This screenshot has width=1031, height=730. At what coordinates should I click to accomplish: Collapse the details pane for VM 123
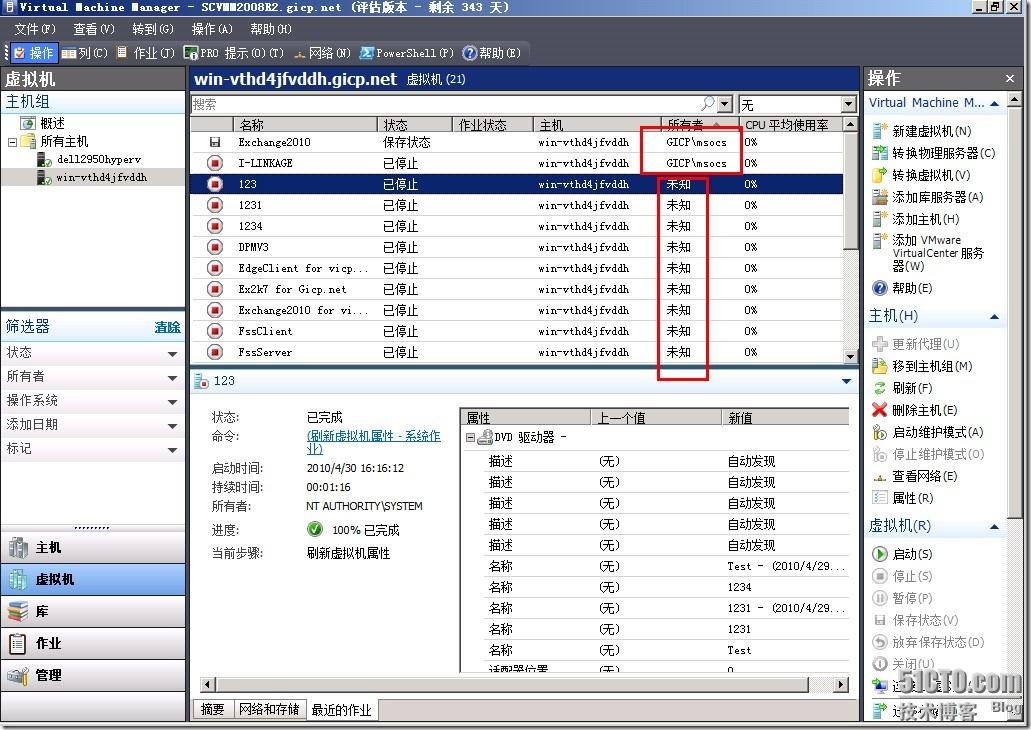pyautogui.click(x=846, y=381)
